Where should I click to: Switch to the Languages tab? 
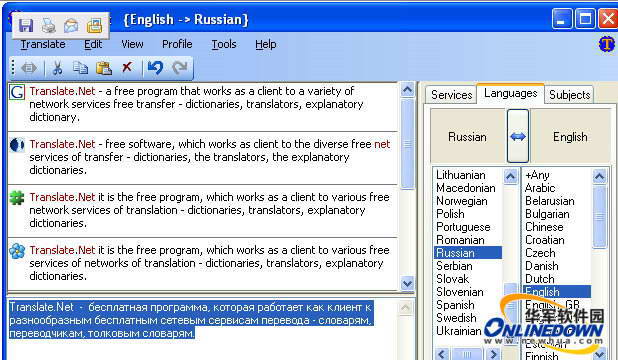click(510, 93)
